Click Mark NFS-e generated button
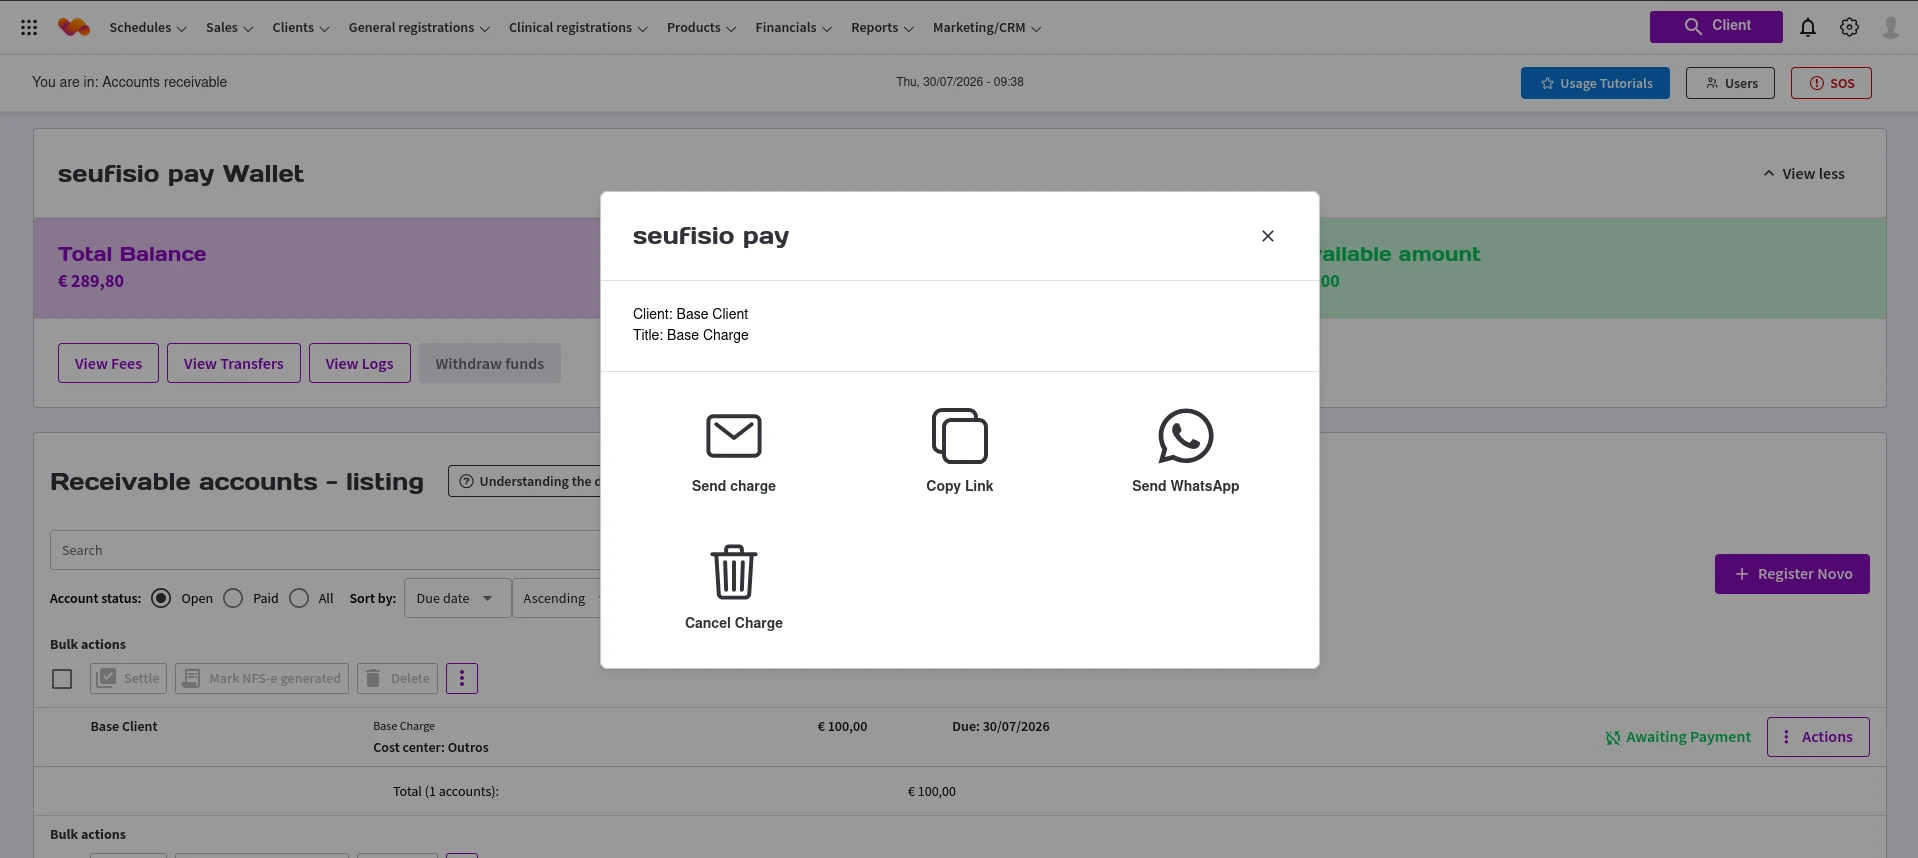This screenshot has width=1918, height=858. click(262, 678)
